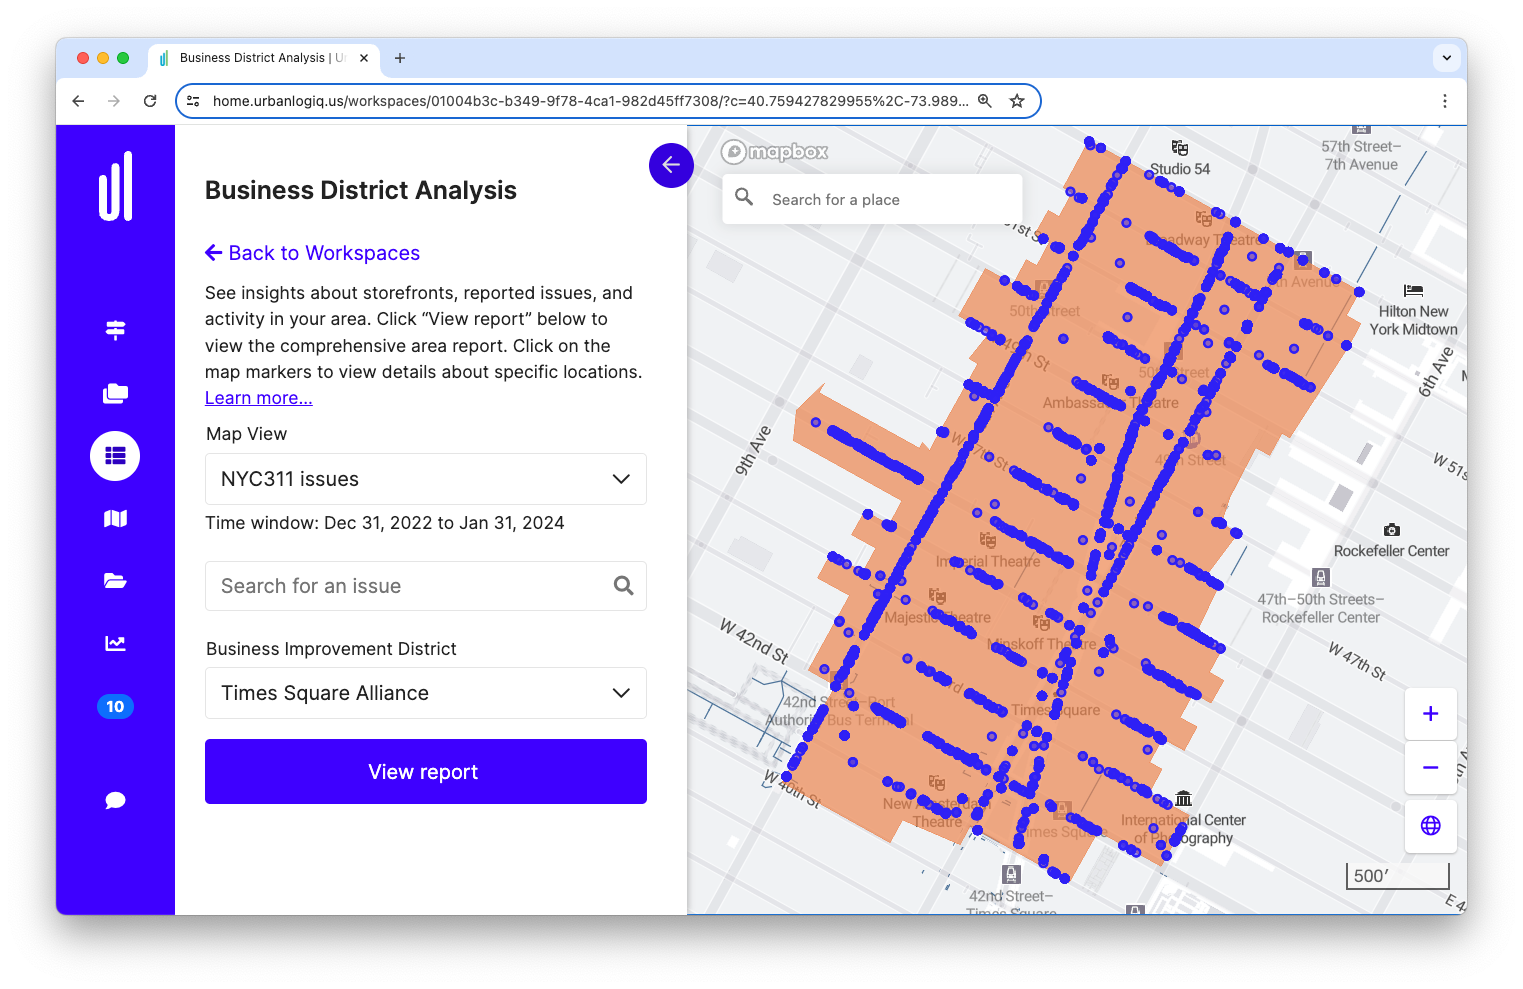1523x989 pixels.
Task: Select the workspaces grid icon in sidebar
Action: click(115, 455)
